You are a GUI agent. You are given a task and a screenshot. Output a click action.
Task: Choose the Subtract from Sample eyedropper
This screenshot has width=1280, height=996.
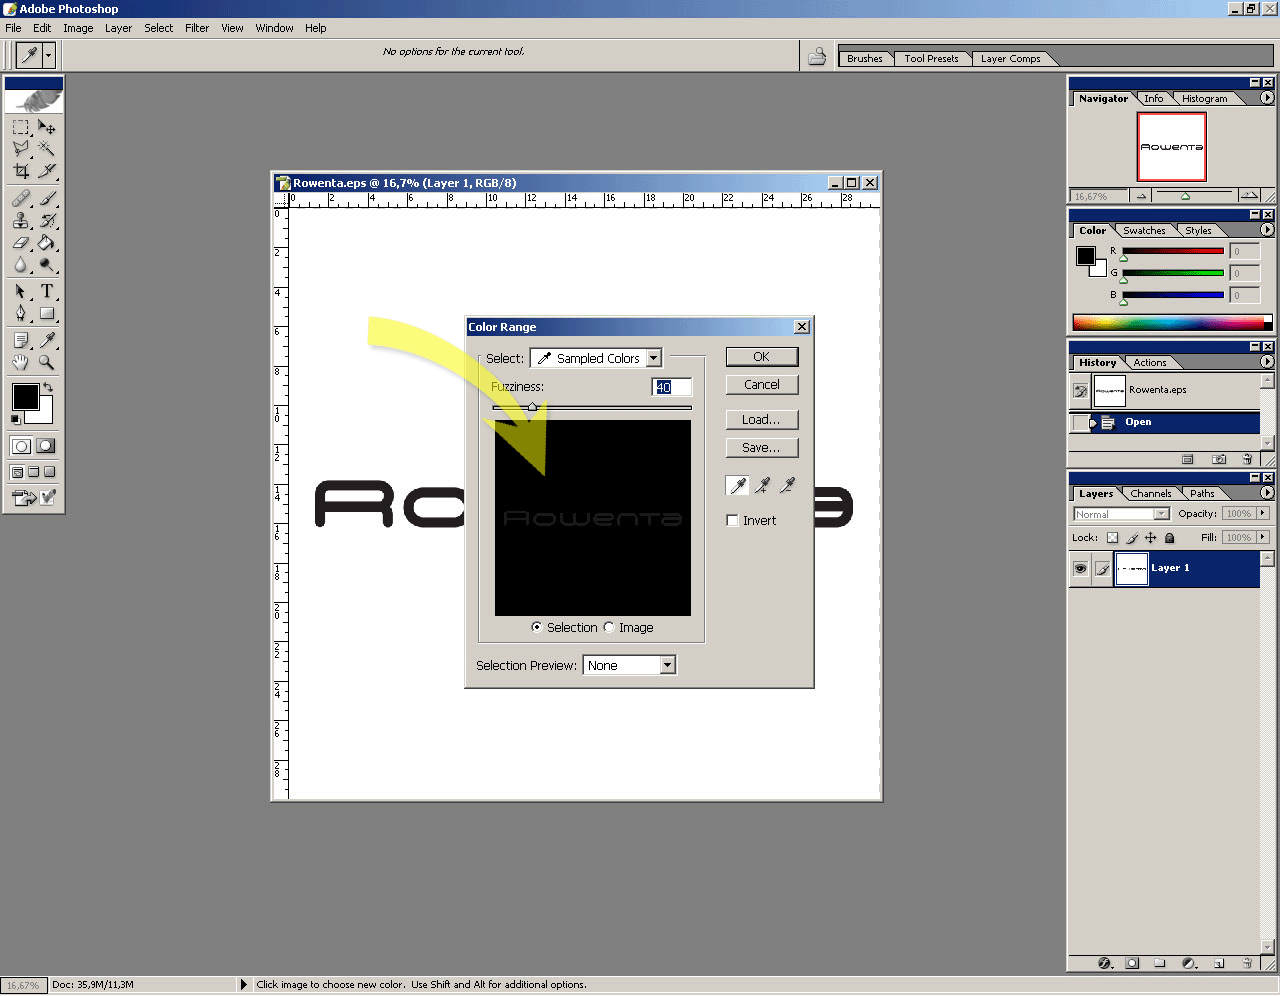tap(788, 485)
